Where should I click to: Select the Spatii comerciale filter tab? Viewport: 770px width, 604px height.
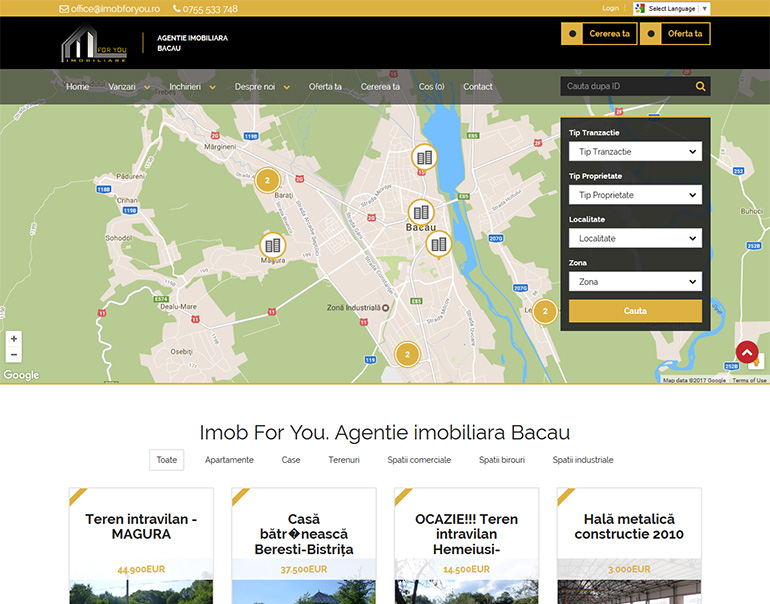pyautogui.click(x=419, y=460)
